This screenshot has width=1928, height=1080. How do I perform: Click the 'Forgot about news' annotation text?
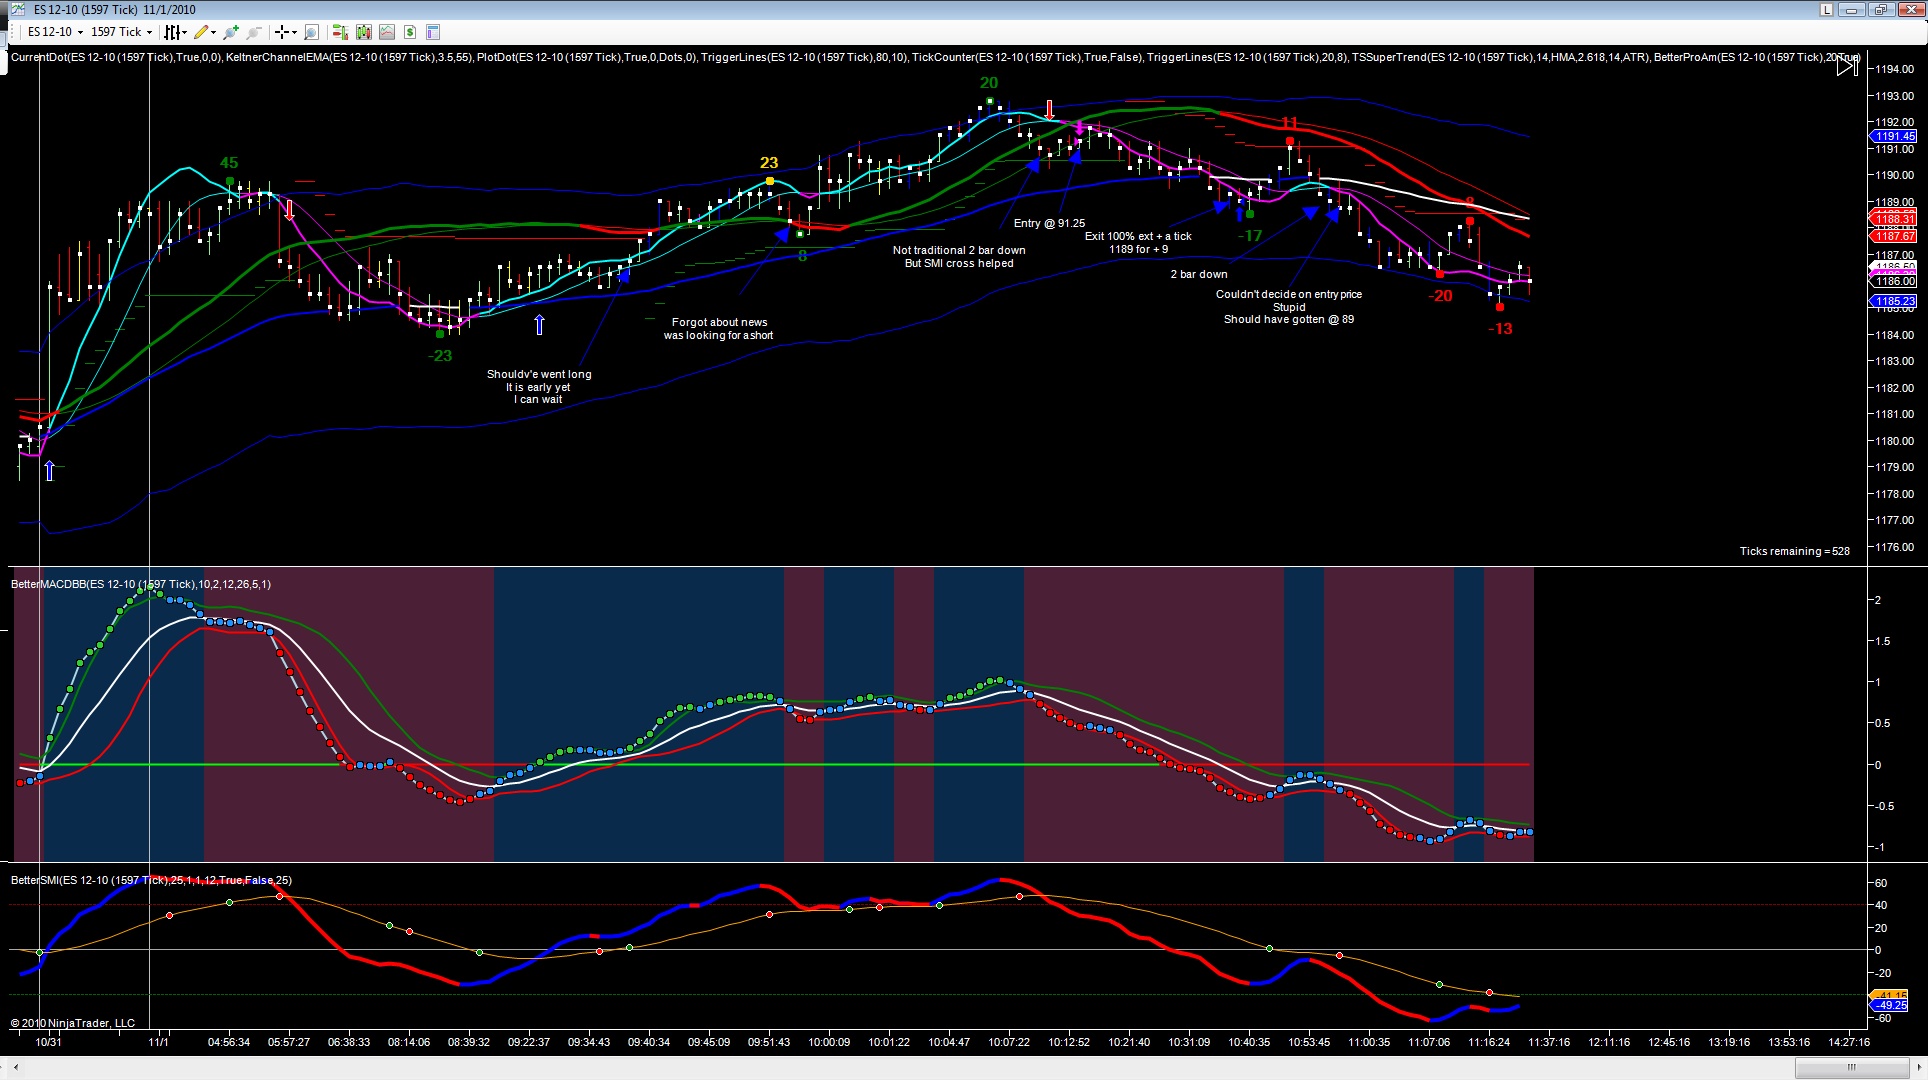pyautogui.click(x=719, y=322)
